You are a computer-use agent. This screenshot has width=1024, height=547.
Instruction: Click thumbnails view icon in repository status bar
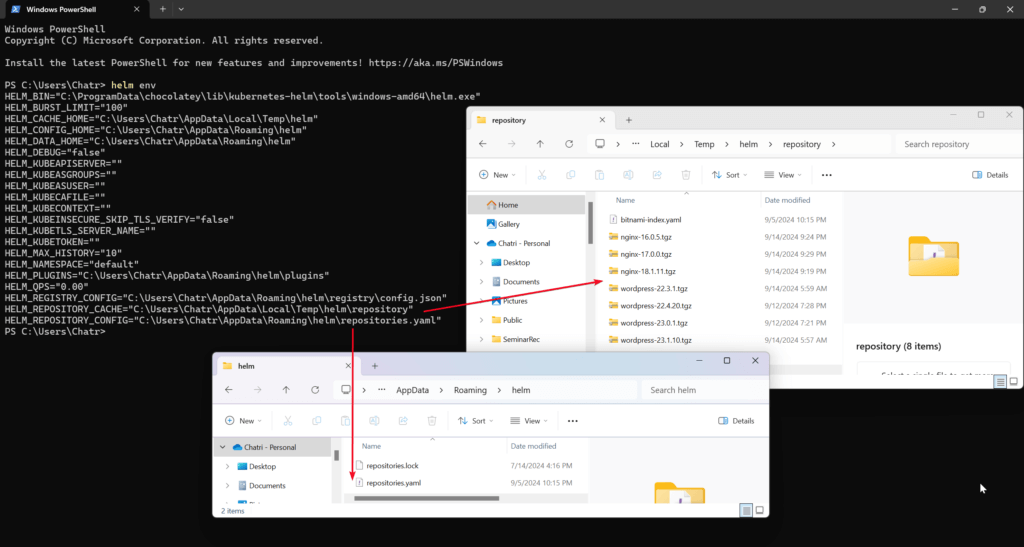(x=1014, y=382)
